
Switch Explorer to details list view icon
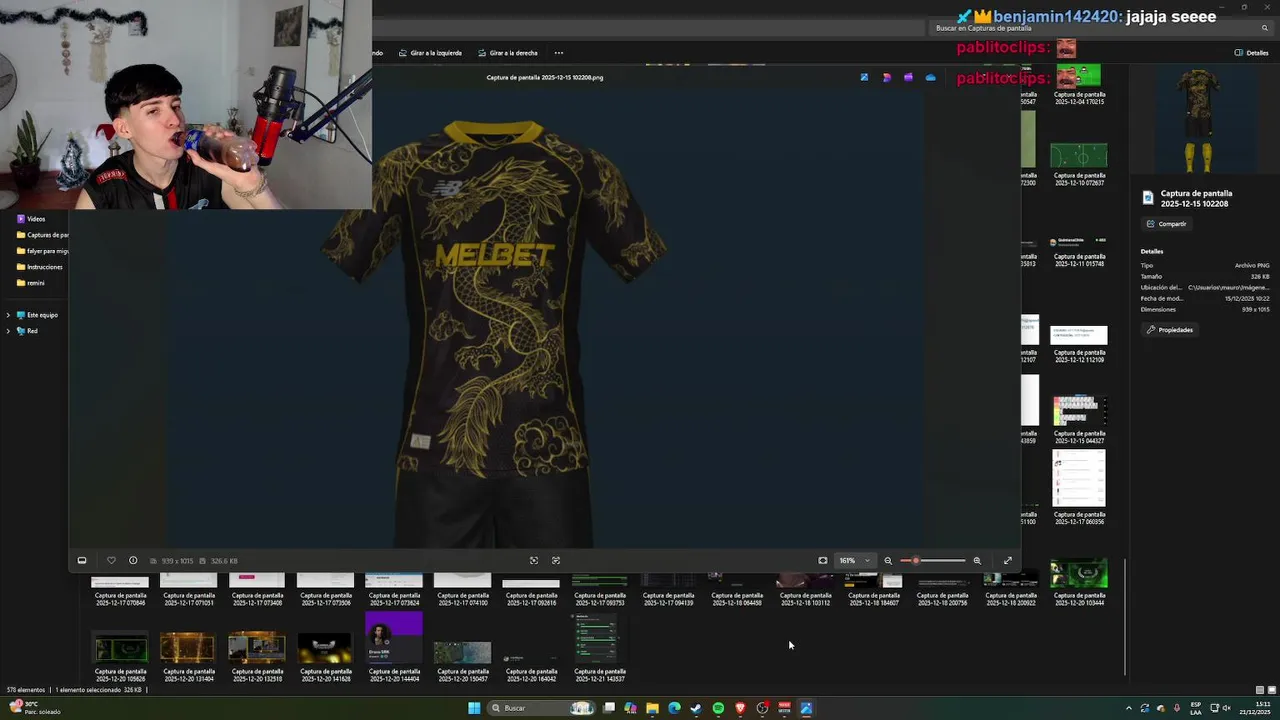[x=1259, y=690]
